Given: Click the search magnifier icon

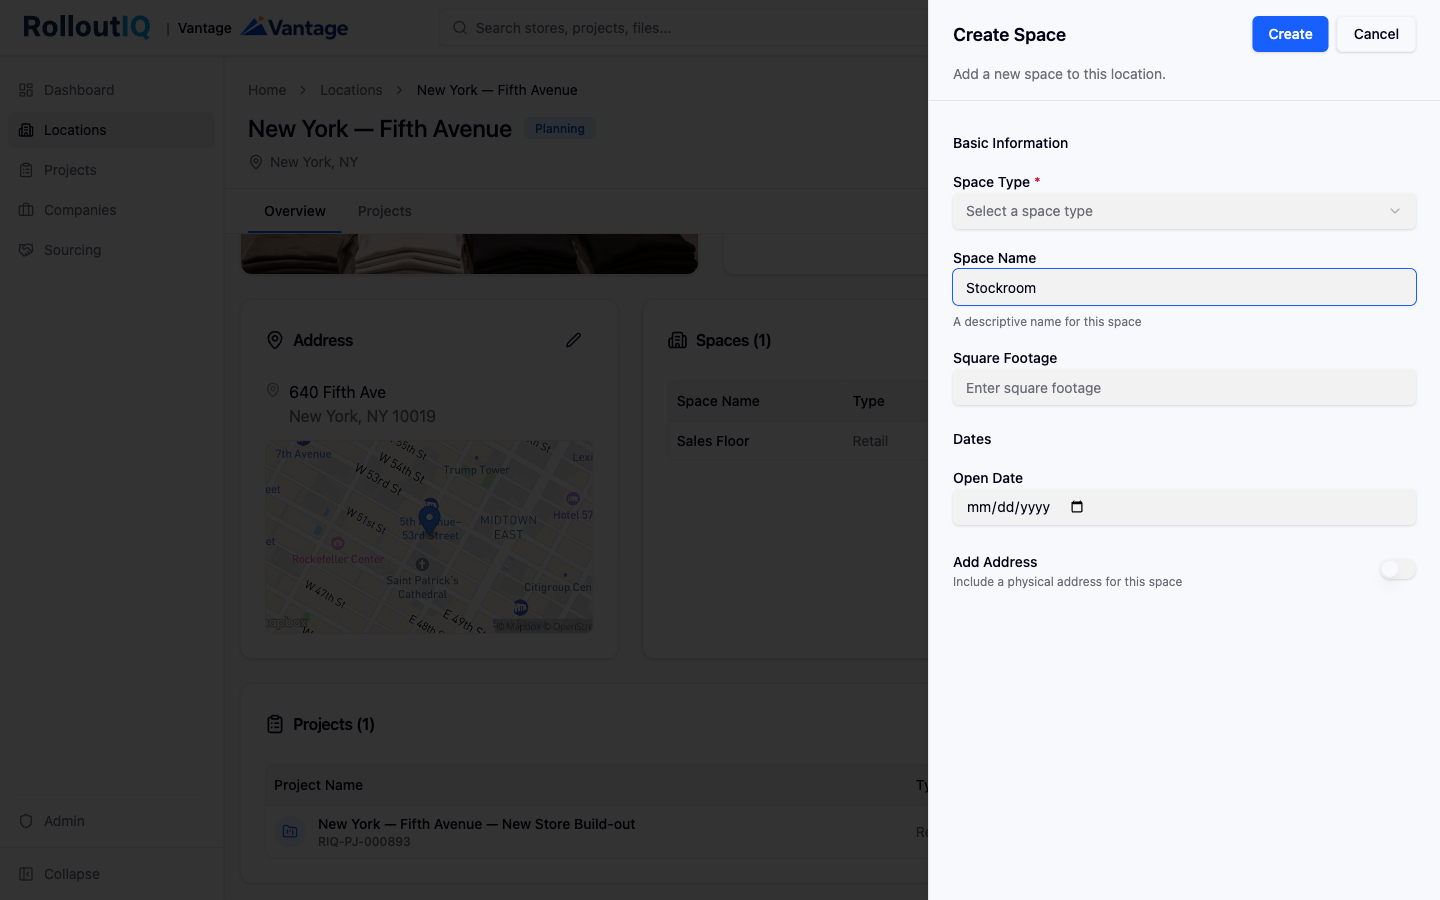Looking at the screenshot, I should (x=460, y=28).
